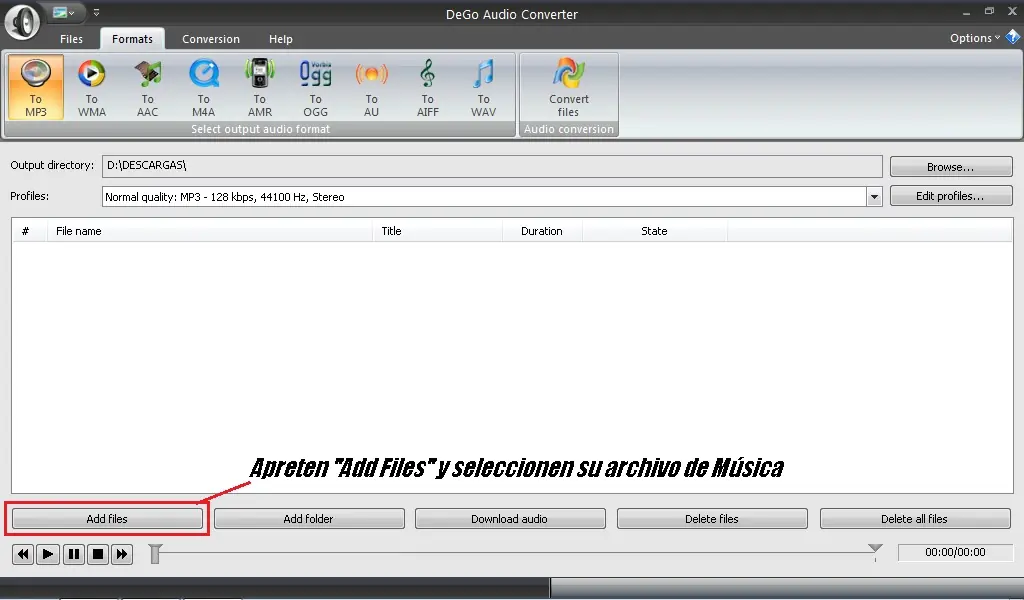Stop playback with the stop button
This screenshot has height=600, width=1024.
click(98, 554)
